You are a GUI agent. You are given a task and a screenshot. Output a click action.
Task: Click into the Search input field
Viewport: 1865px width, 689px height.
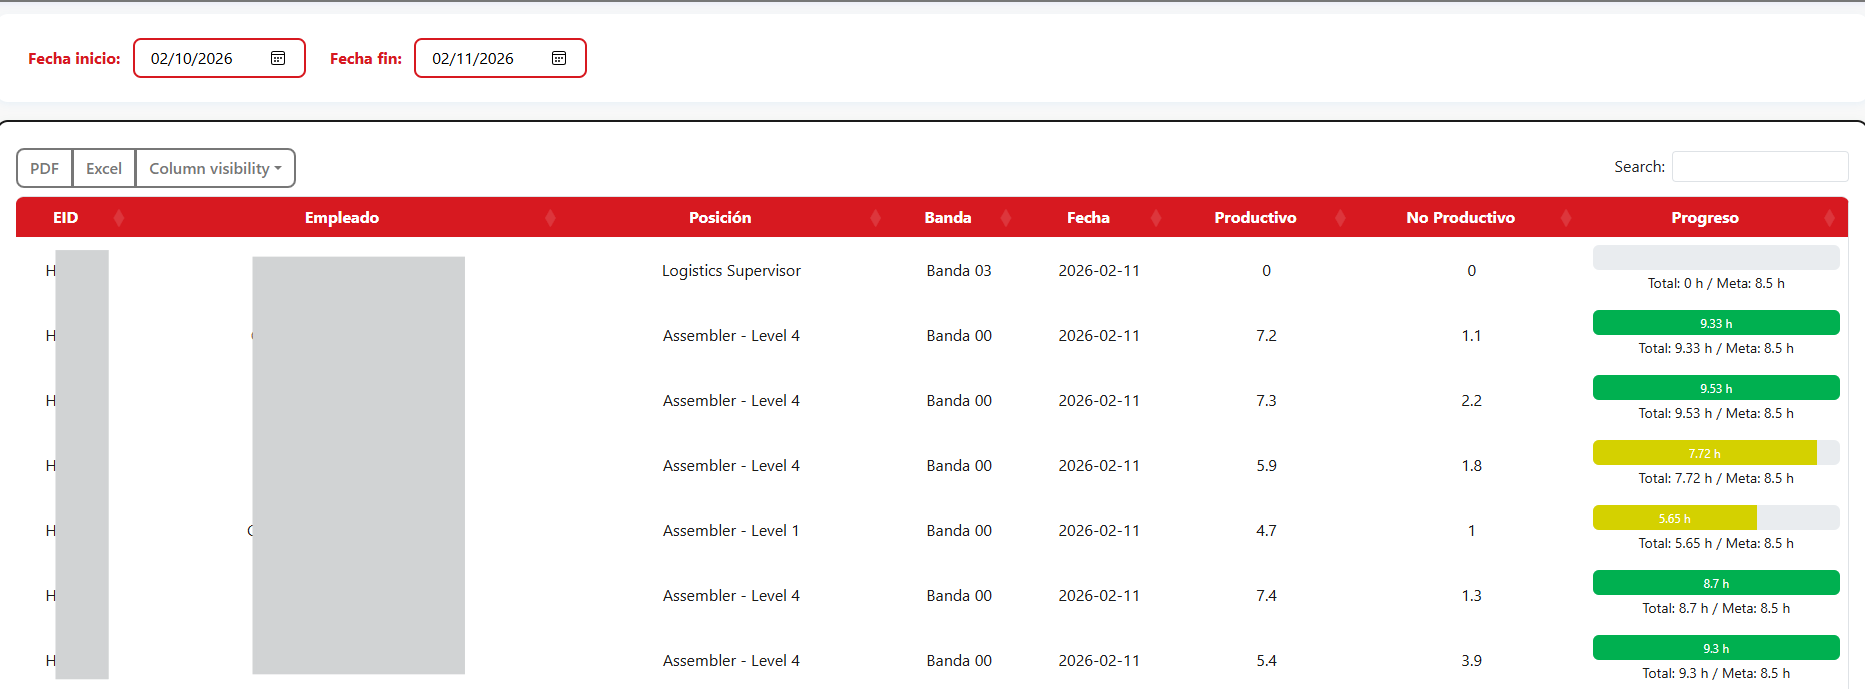click(x=1759, y=167)
